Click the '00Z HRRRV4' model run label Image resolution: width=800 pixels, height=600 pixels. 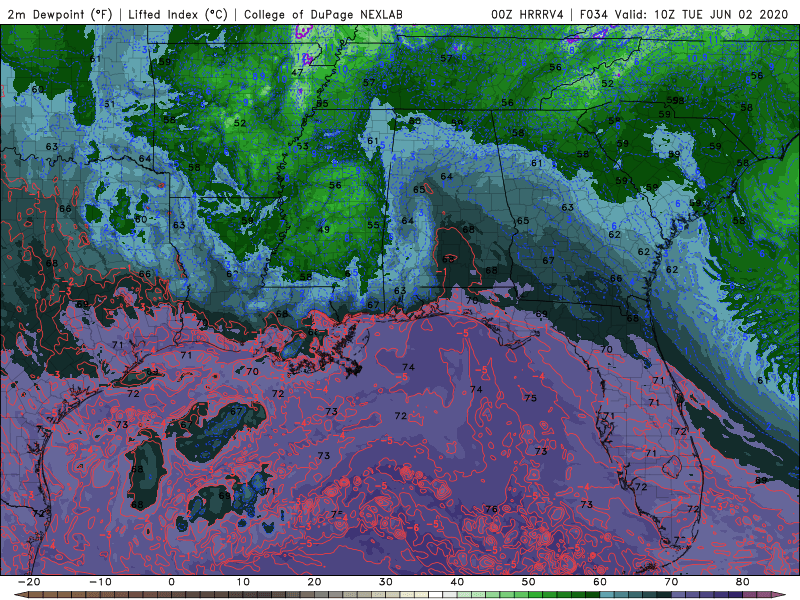coord(527,14)
